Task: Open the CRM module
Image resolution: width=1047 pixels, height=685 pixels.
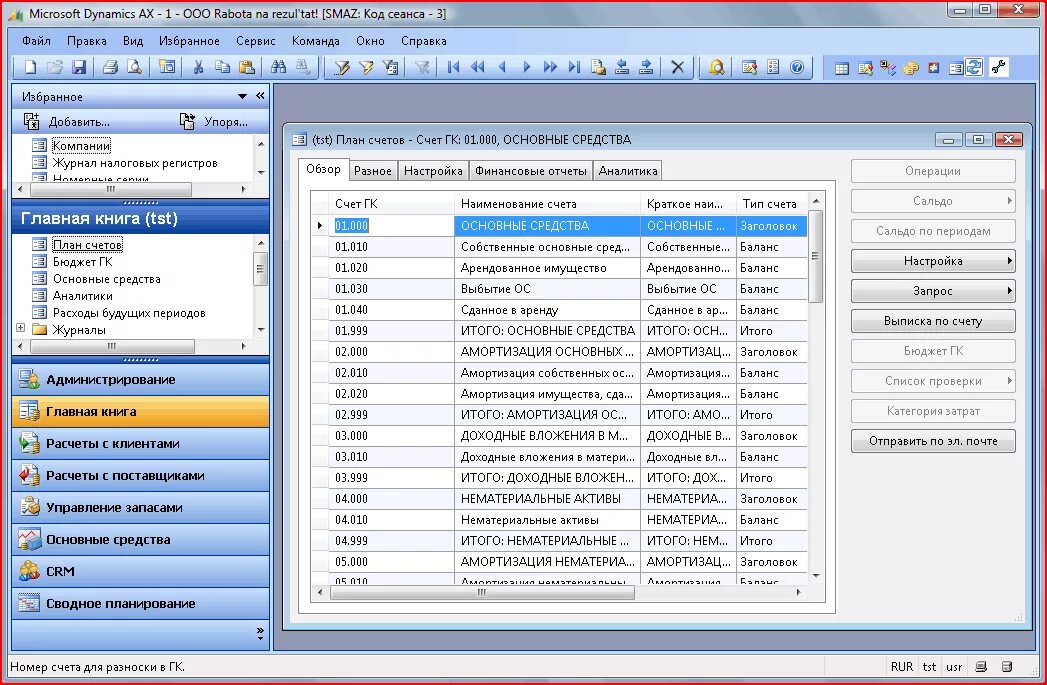Action: click(x=140, y=572)
